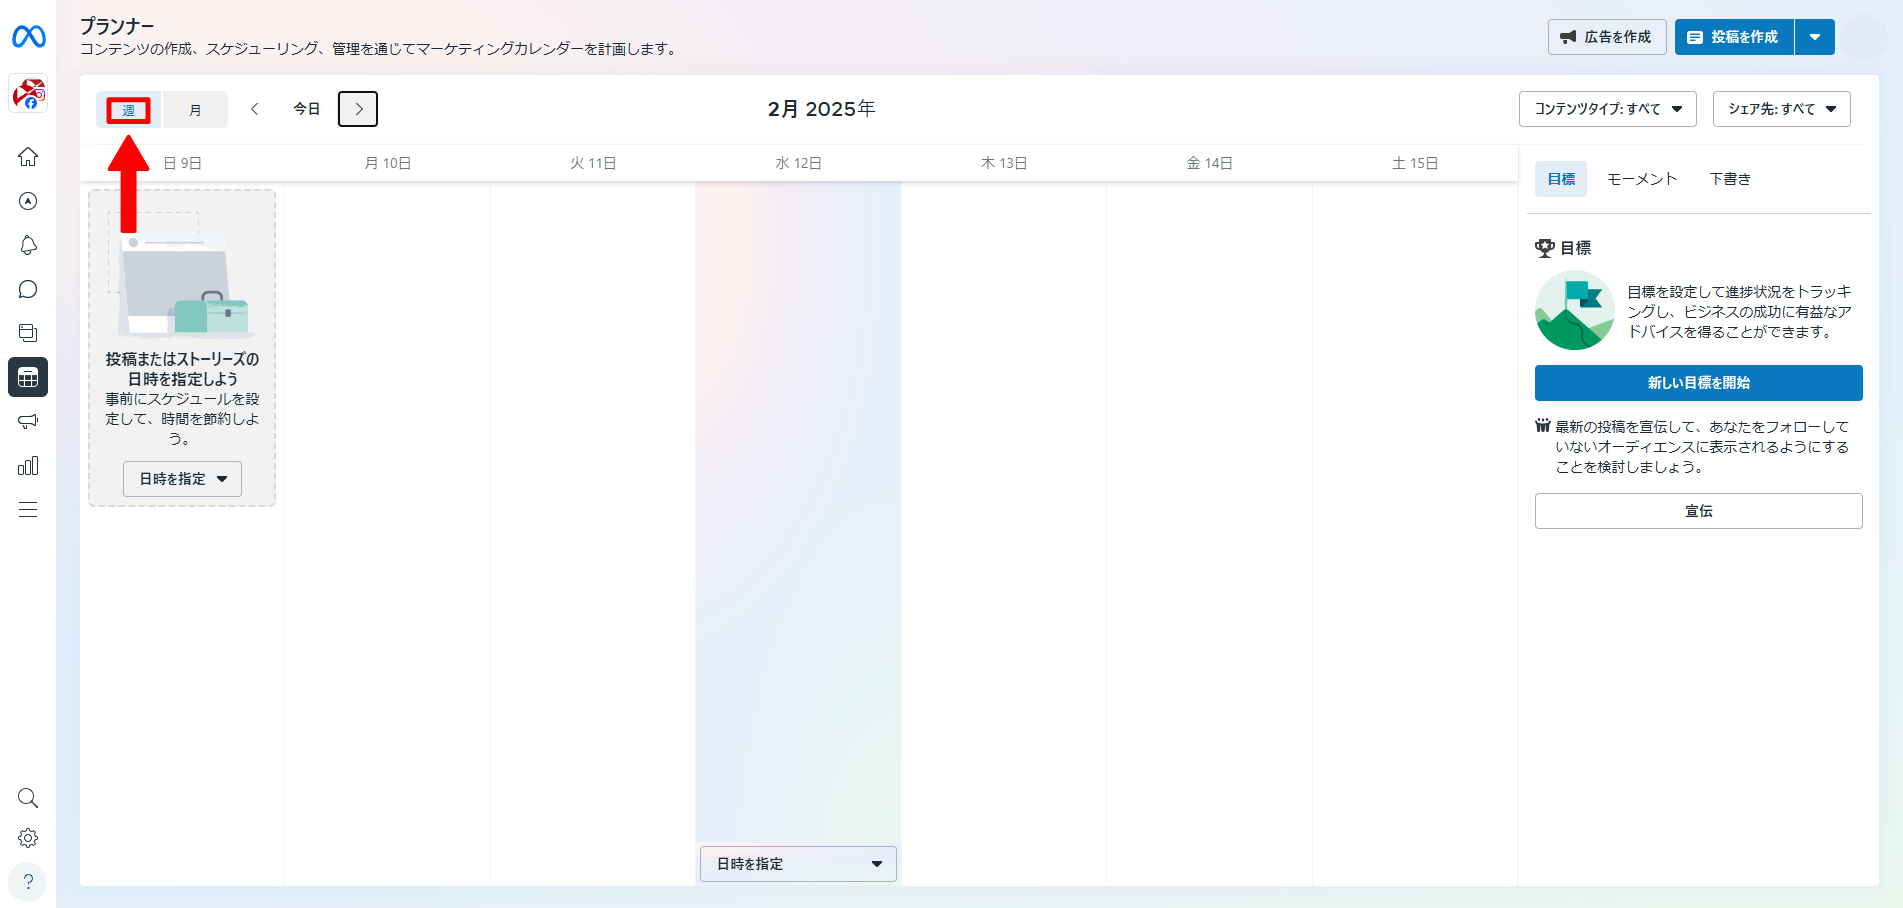1903x908 pixels.
Task: Open the arrow beside 投稿を作成
Action: [1815, 37]
